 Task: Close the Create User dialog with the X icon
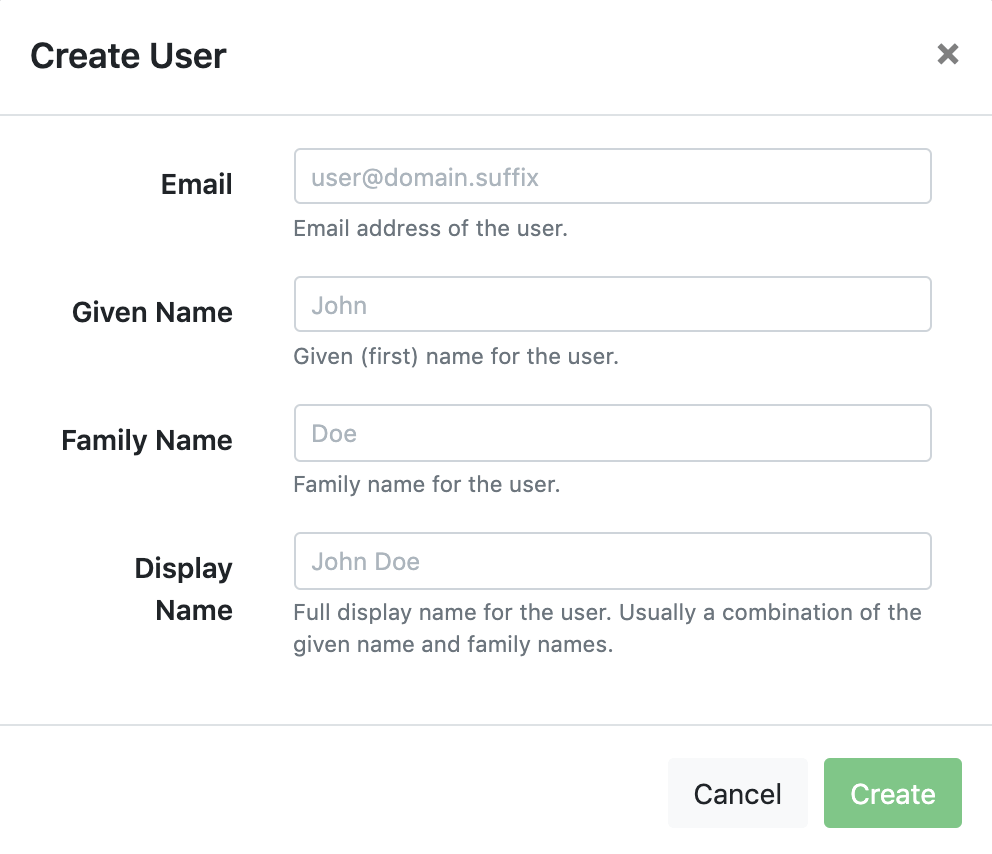pyautogui.click(x=948, y=54)
